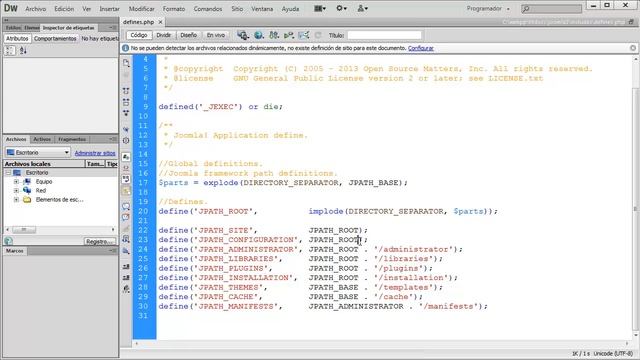Viewport: 640px width, 360px height.
Task: Click the Archivos locales column header
Action: tap(44, 164)
